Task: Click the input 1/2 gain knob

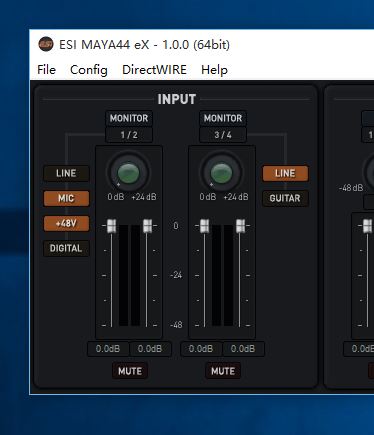Action: click(129, 173)
